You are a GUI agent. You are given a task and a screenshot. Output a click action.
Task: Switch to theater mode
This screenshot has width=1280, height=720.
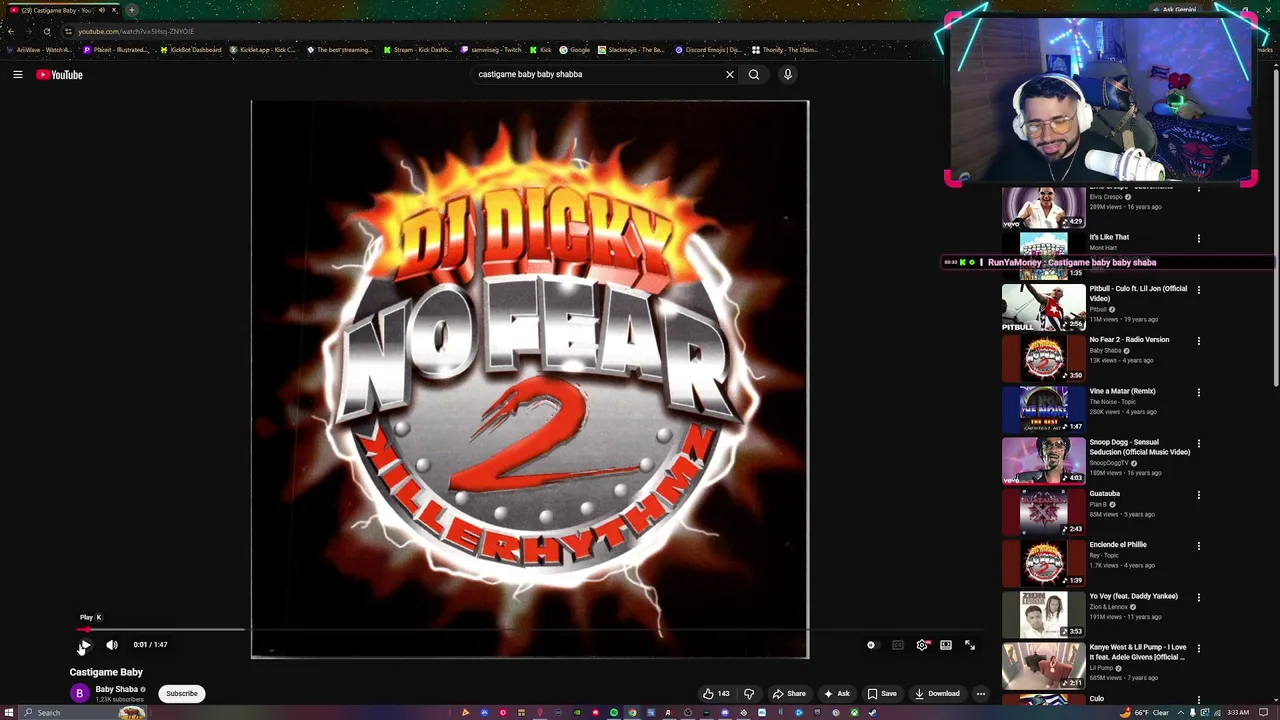pyautogui.click(x=946, y=645)
